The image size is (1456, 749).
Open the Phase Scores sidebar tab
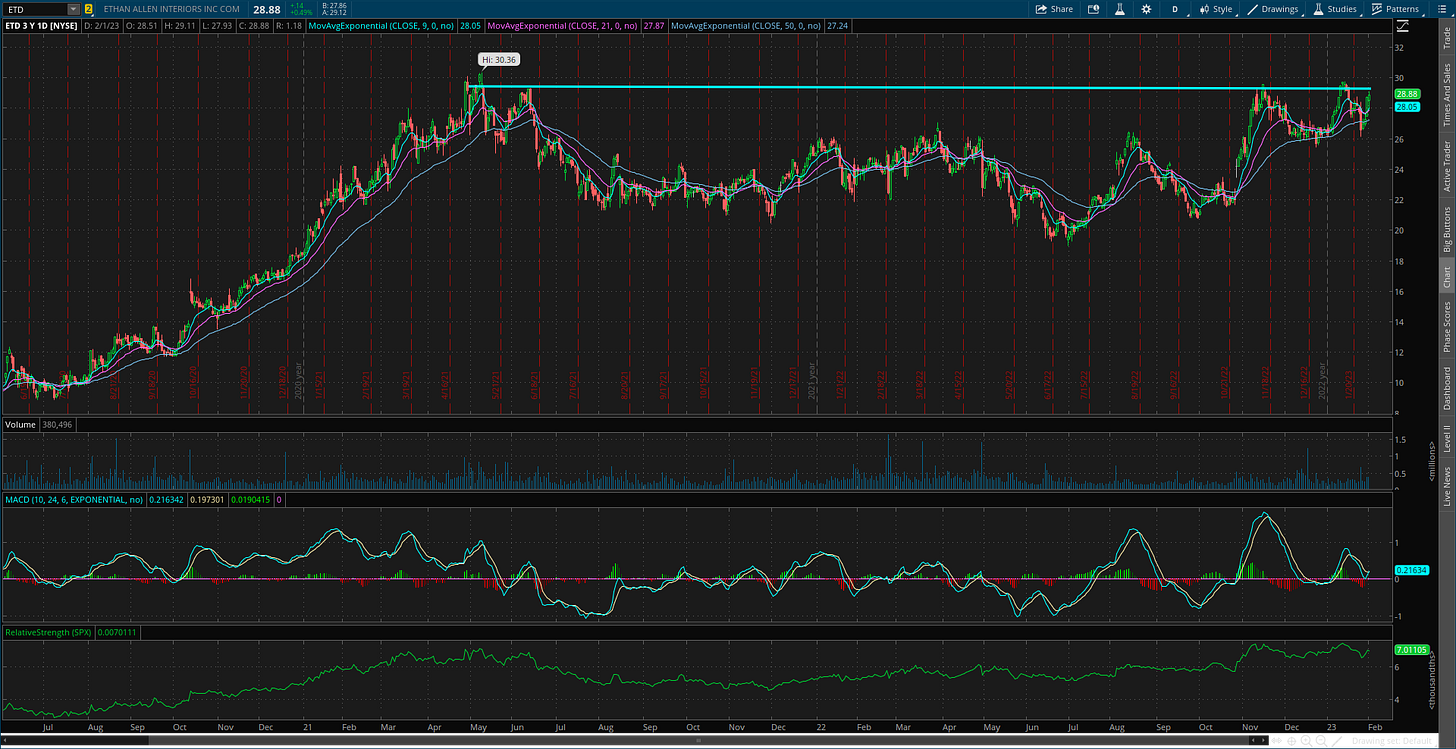pyautogui.click(x=1447, y=325)
